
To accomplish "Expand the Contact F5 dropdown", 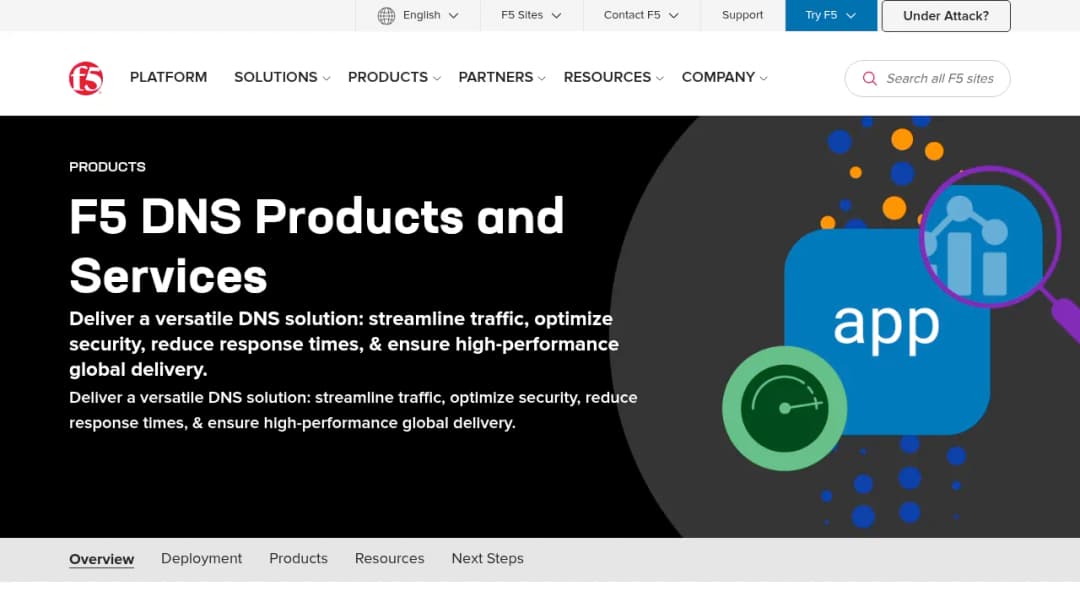I will pos(641,15).
